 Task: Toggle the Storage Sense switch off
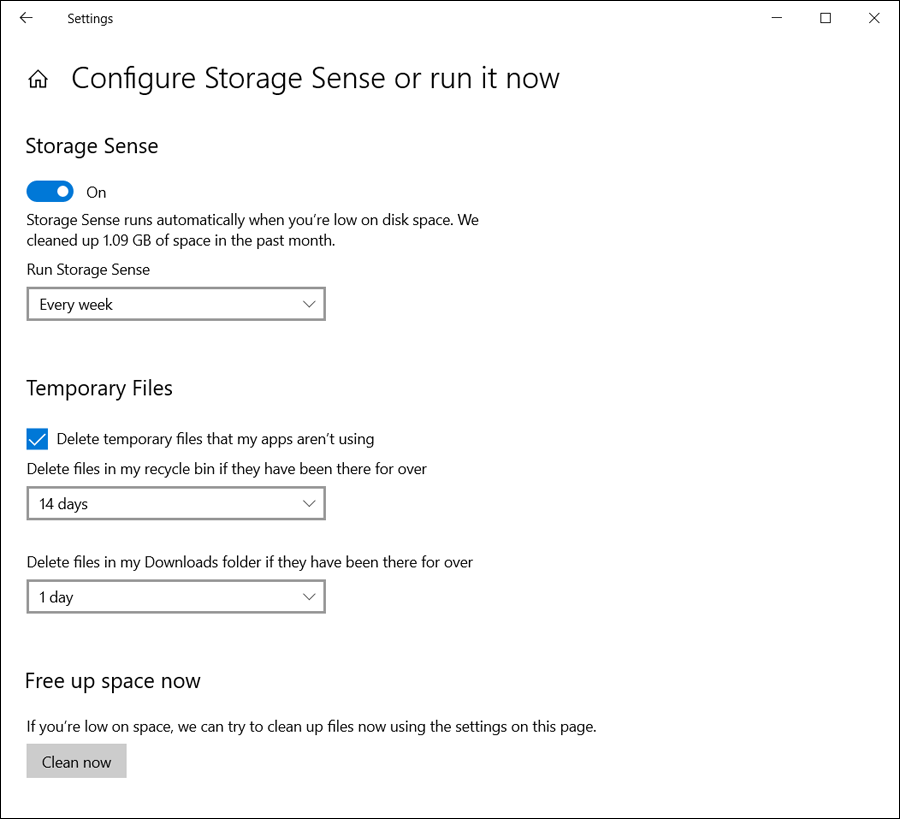(50, 191)
